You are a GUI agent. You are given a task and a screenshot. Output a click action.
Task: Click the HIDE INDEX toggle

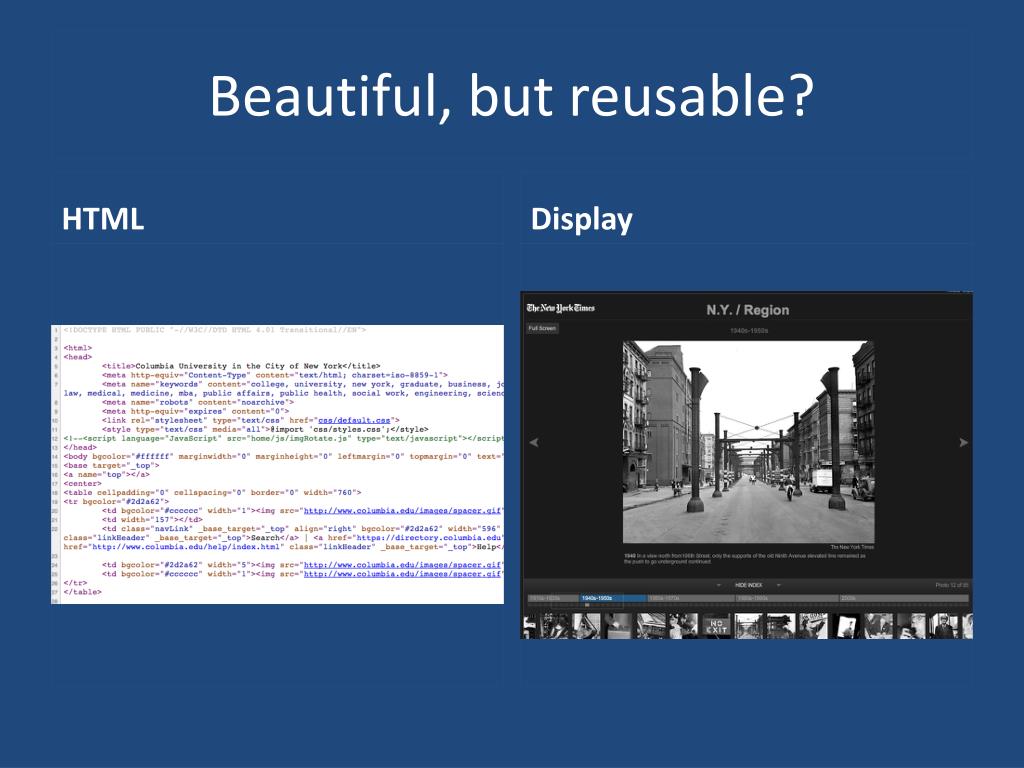tap(748, 585)
